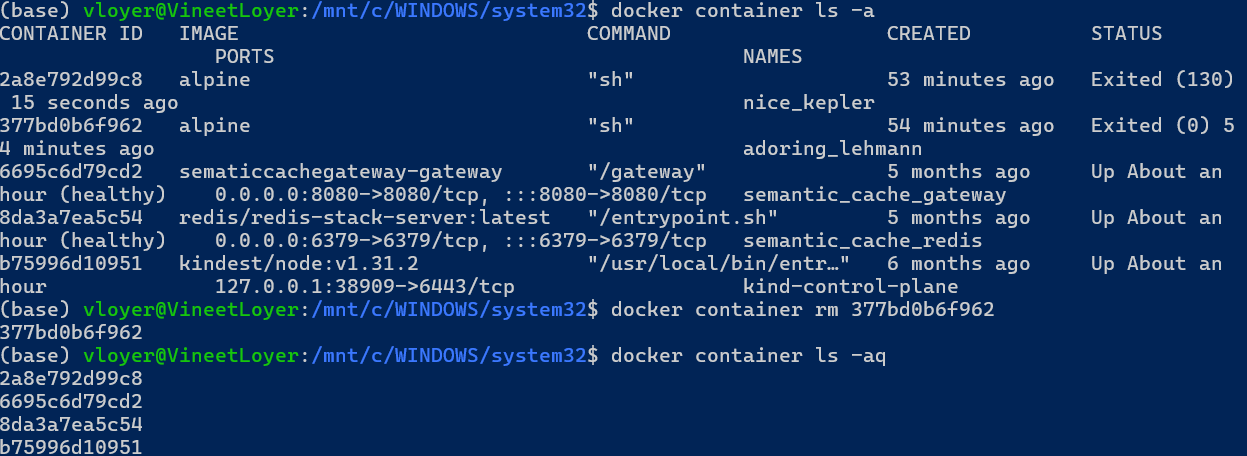Click the 'docker container ls -aq' command
Viewport: 1247px width, 456px height.
tap(749, 356)
